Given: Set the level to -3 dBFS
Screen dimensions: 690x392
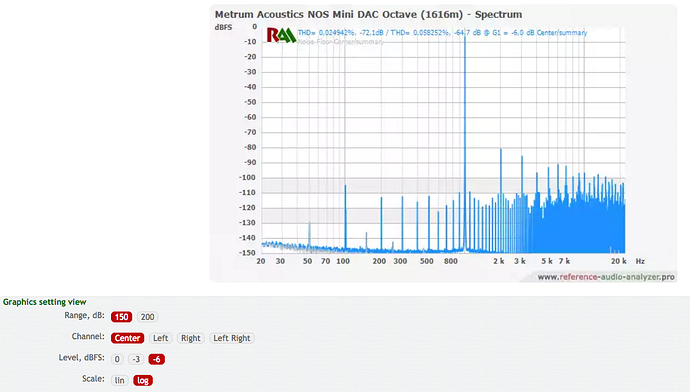Looking at the screenshot, I should [x=136, y=359].
